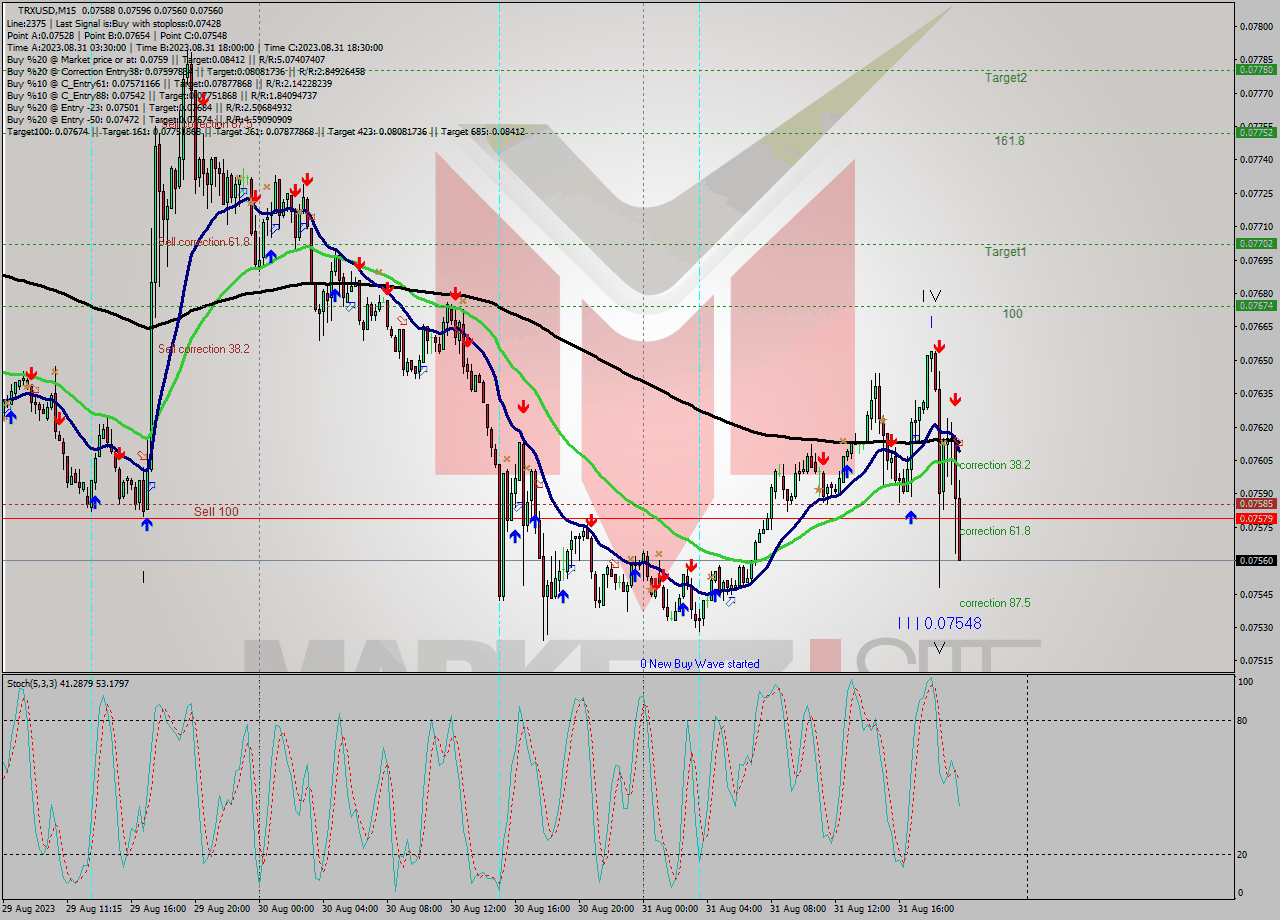
Task: Click the 0.07800 price axis value
Action: 1257,26
